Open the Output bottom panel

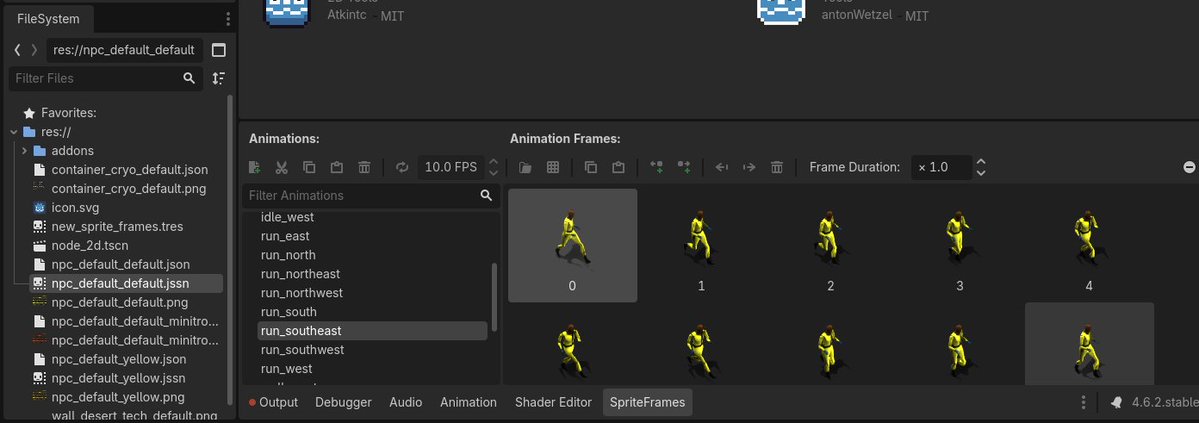coord(273,402)
